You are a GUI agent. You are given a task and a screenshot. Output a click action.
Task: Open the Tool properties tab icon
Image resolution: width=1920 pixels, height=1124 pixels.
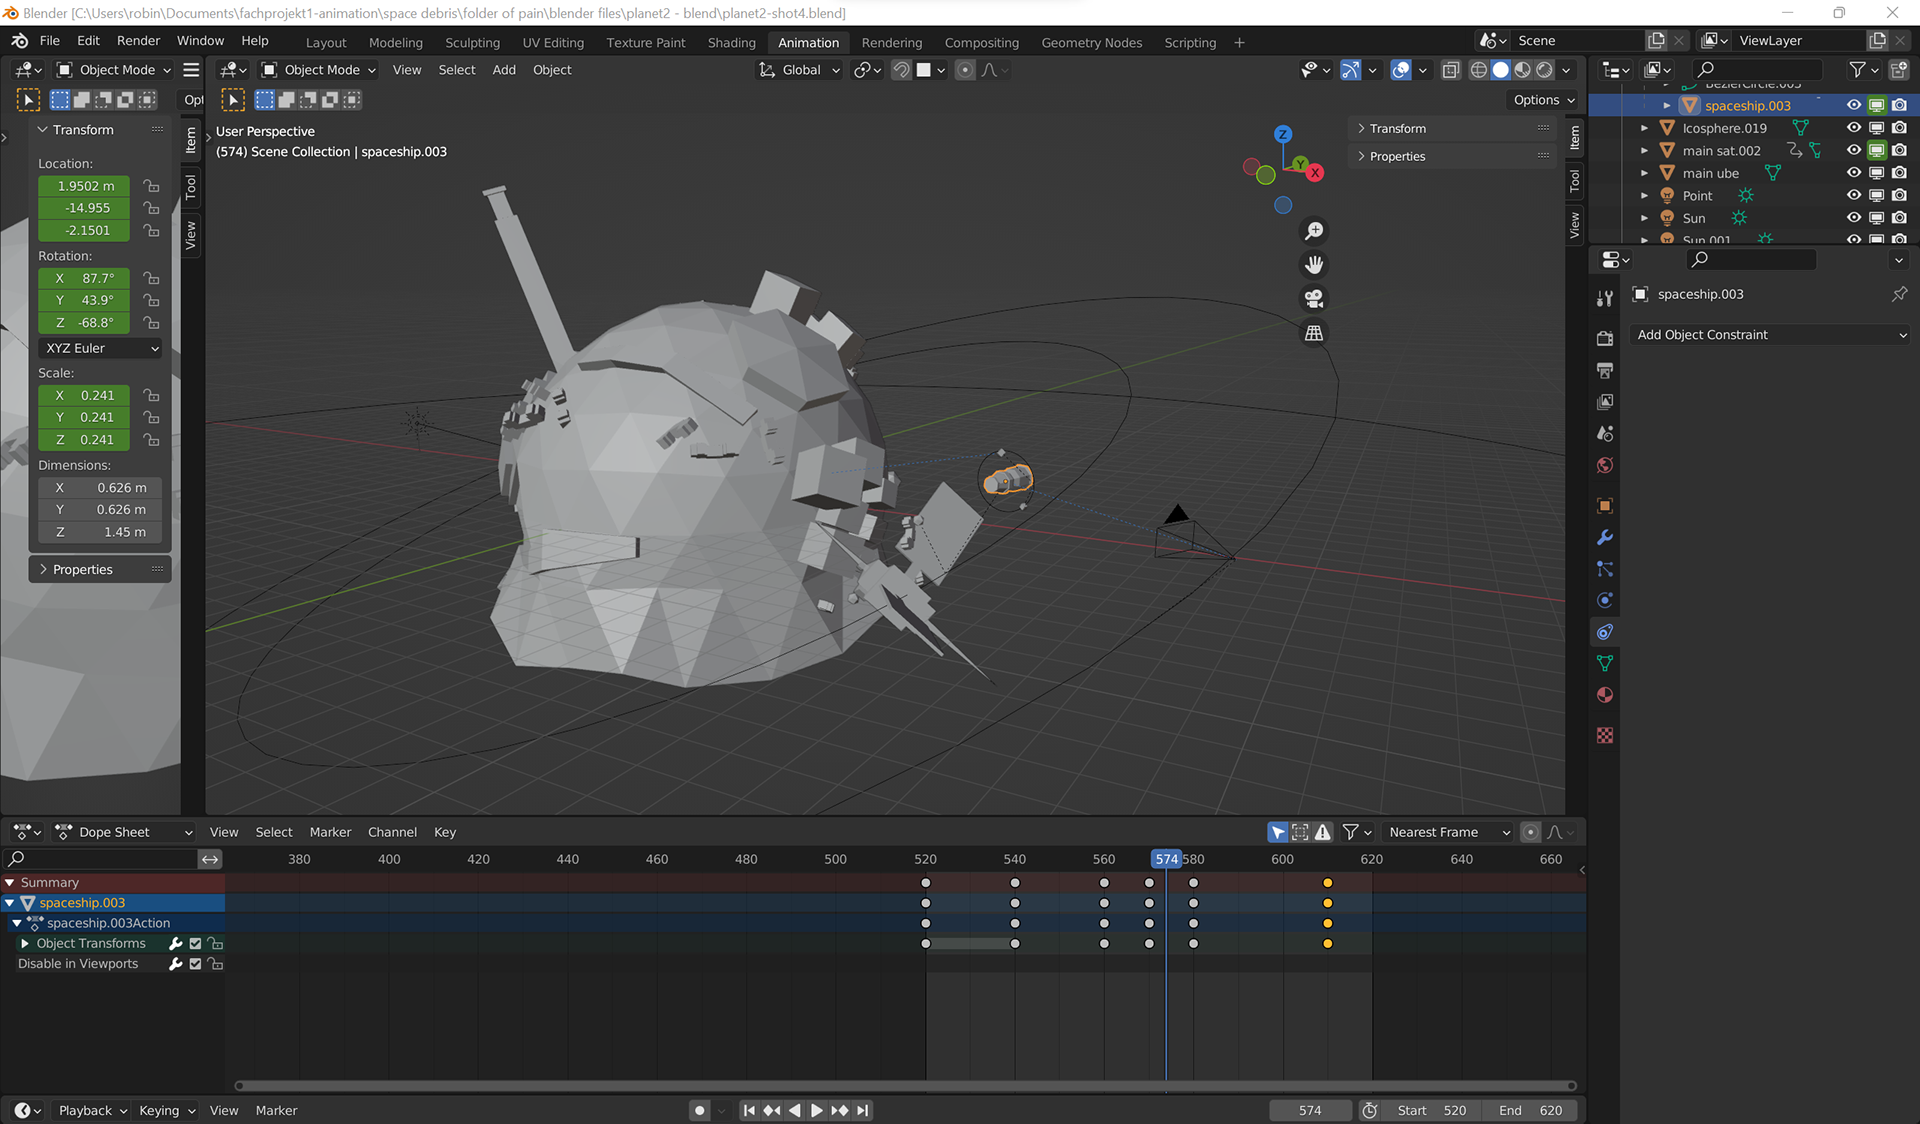tap(1605, 298)
